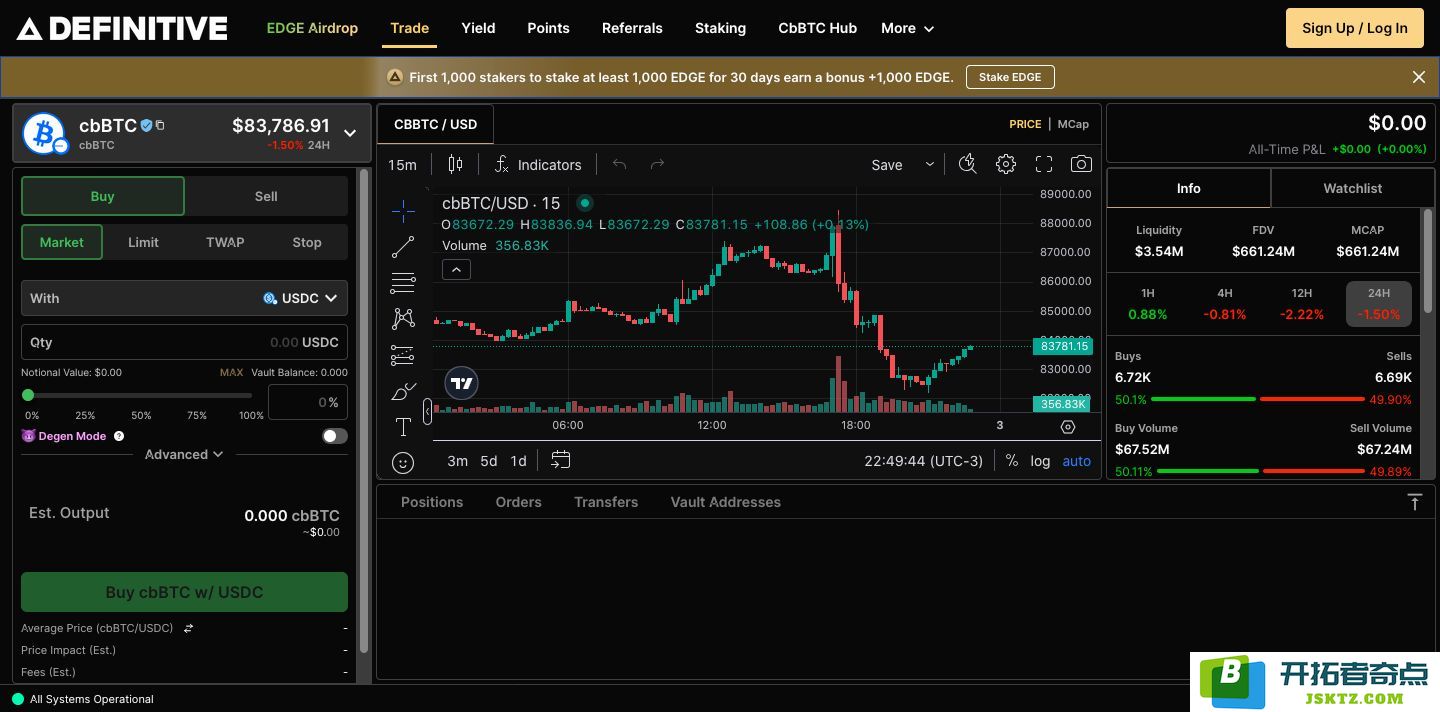
Task: Select the crosshair cursor tool
Action: (403, 210)
